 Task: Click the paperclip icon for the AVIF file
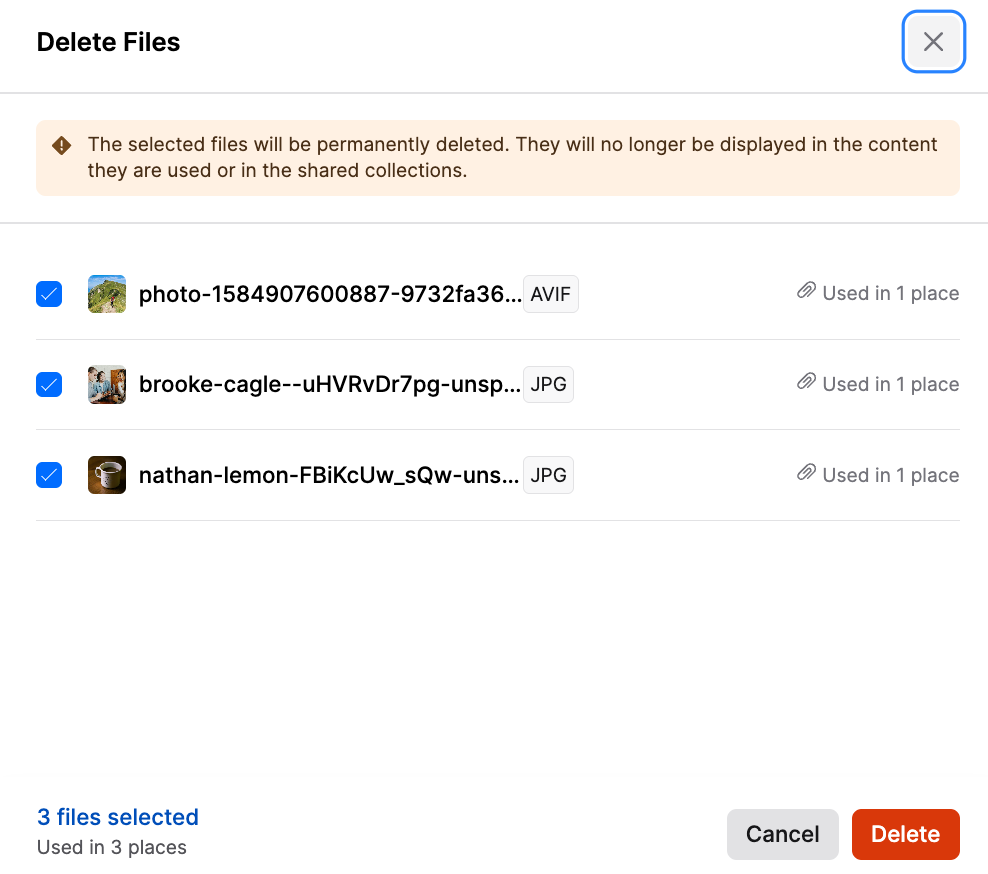point(806,292)
